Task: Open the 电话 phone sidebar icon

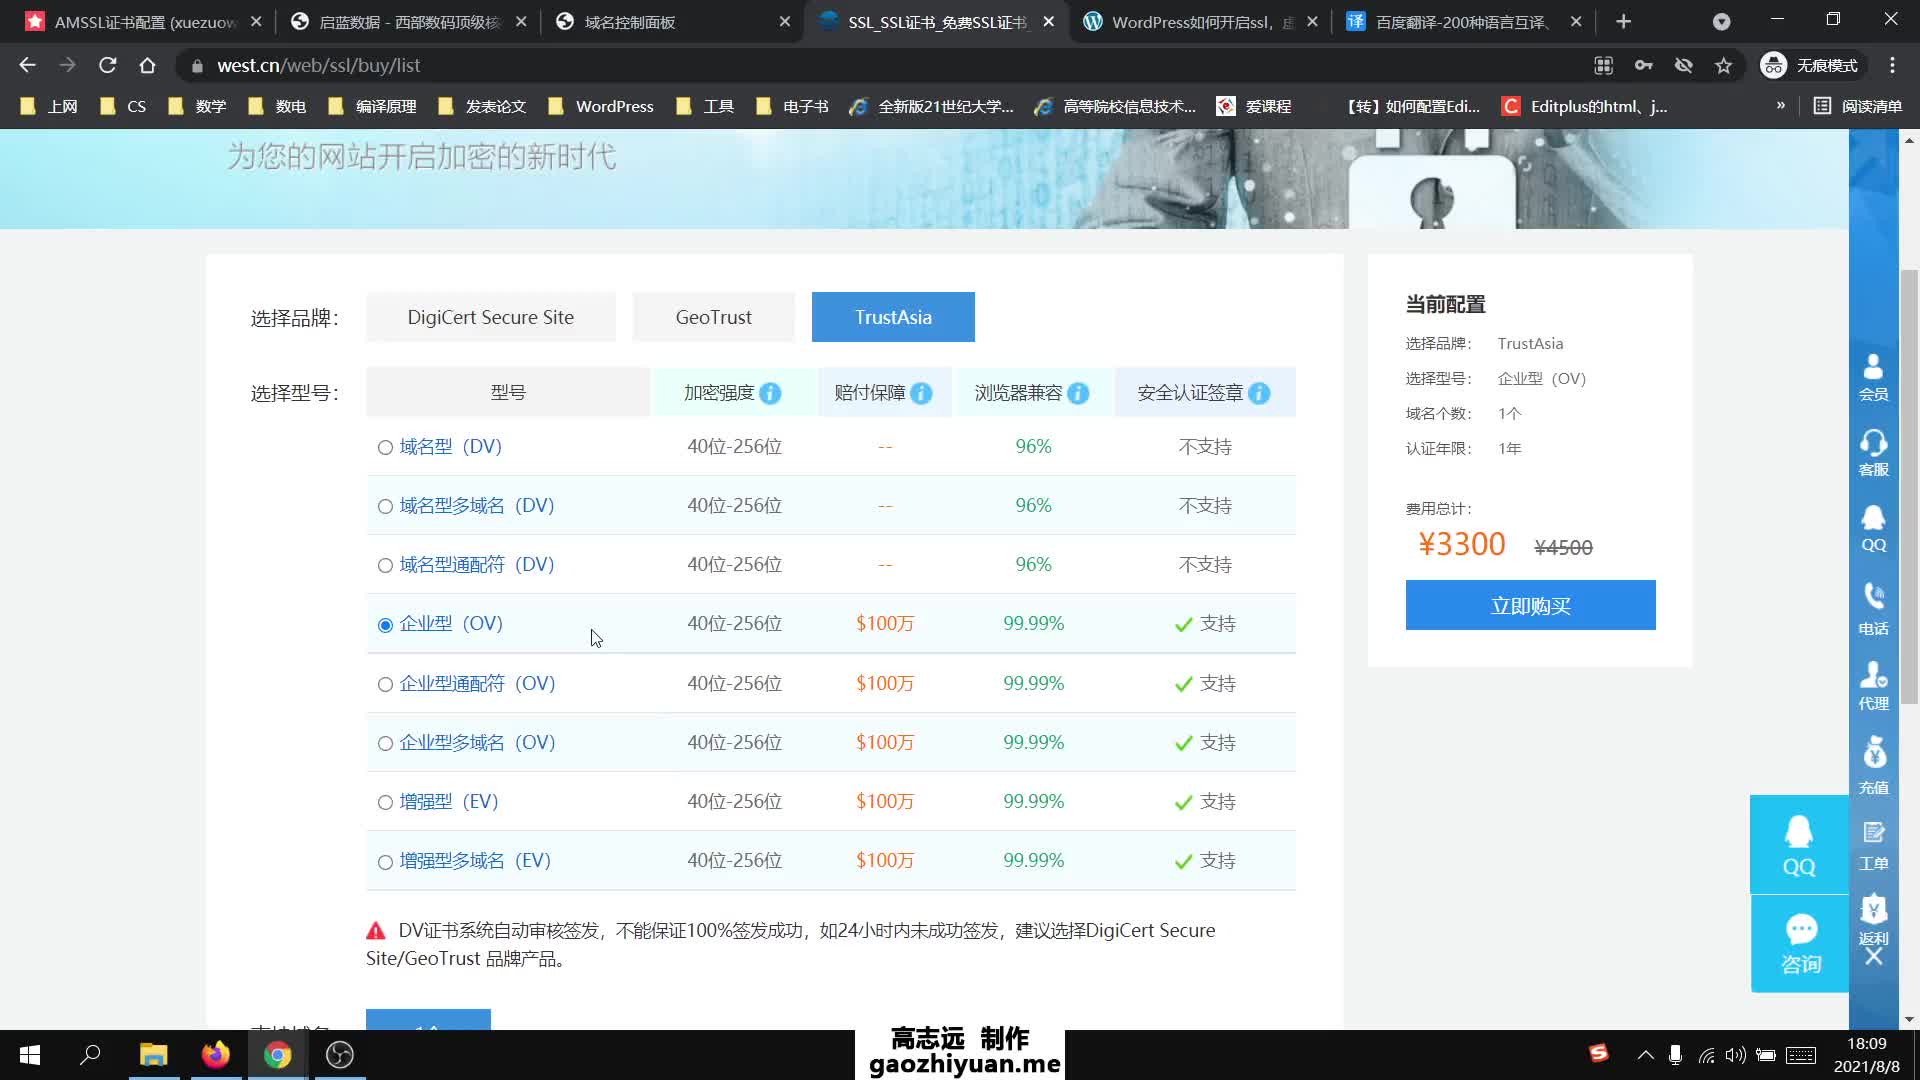Action: pos(1873,610)
